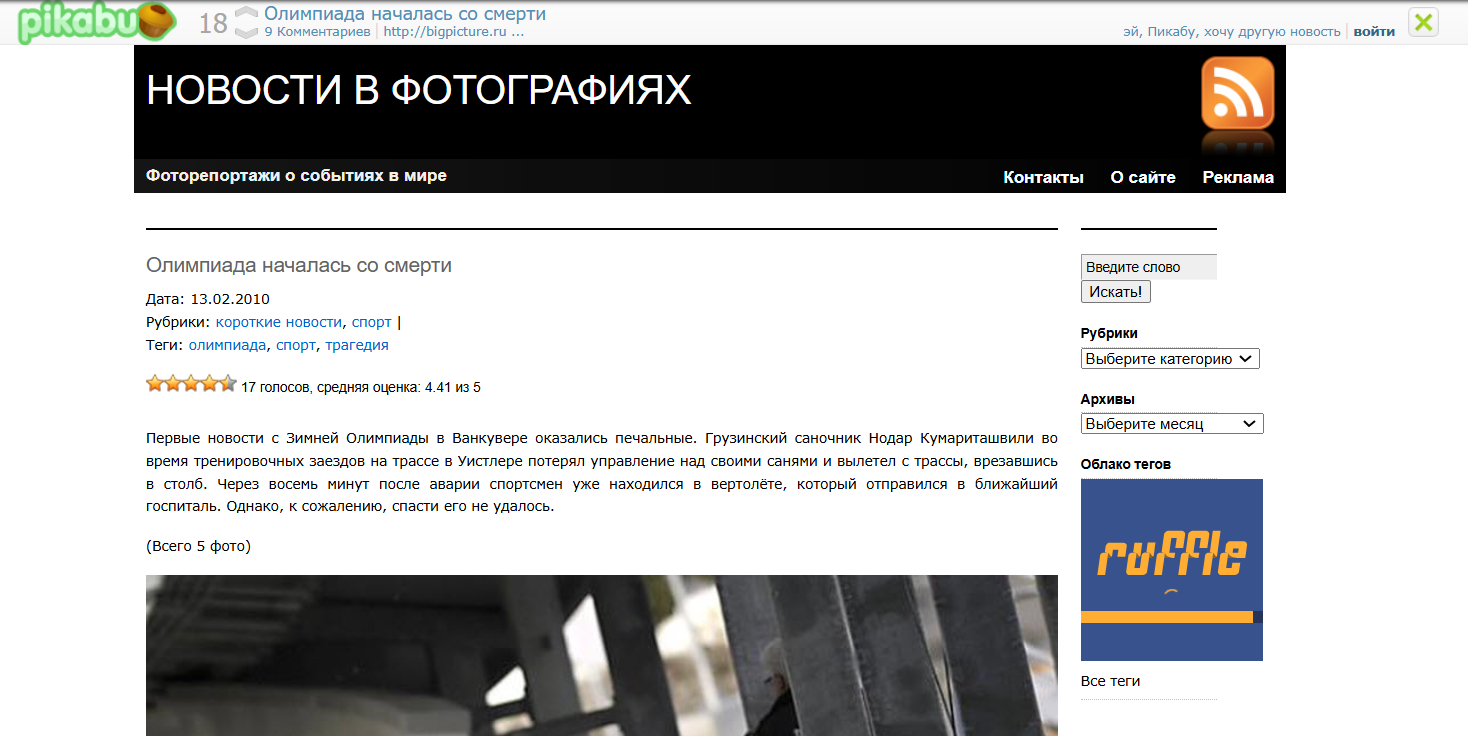1468x736 pixels.
Task: Open the article photo thumbnail
Action: coord(601,655)
